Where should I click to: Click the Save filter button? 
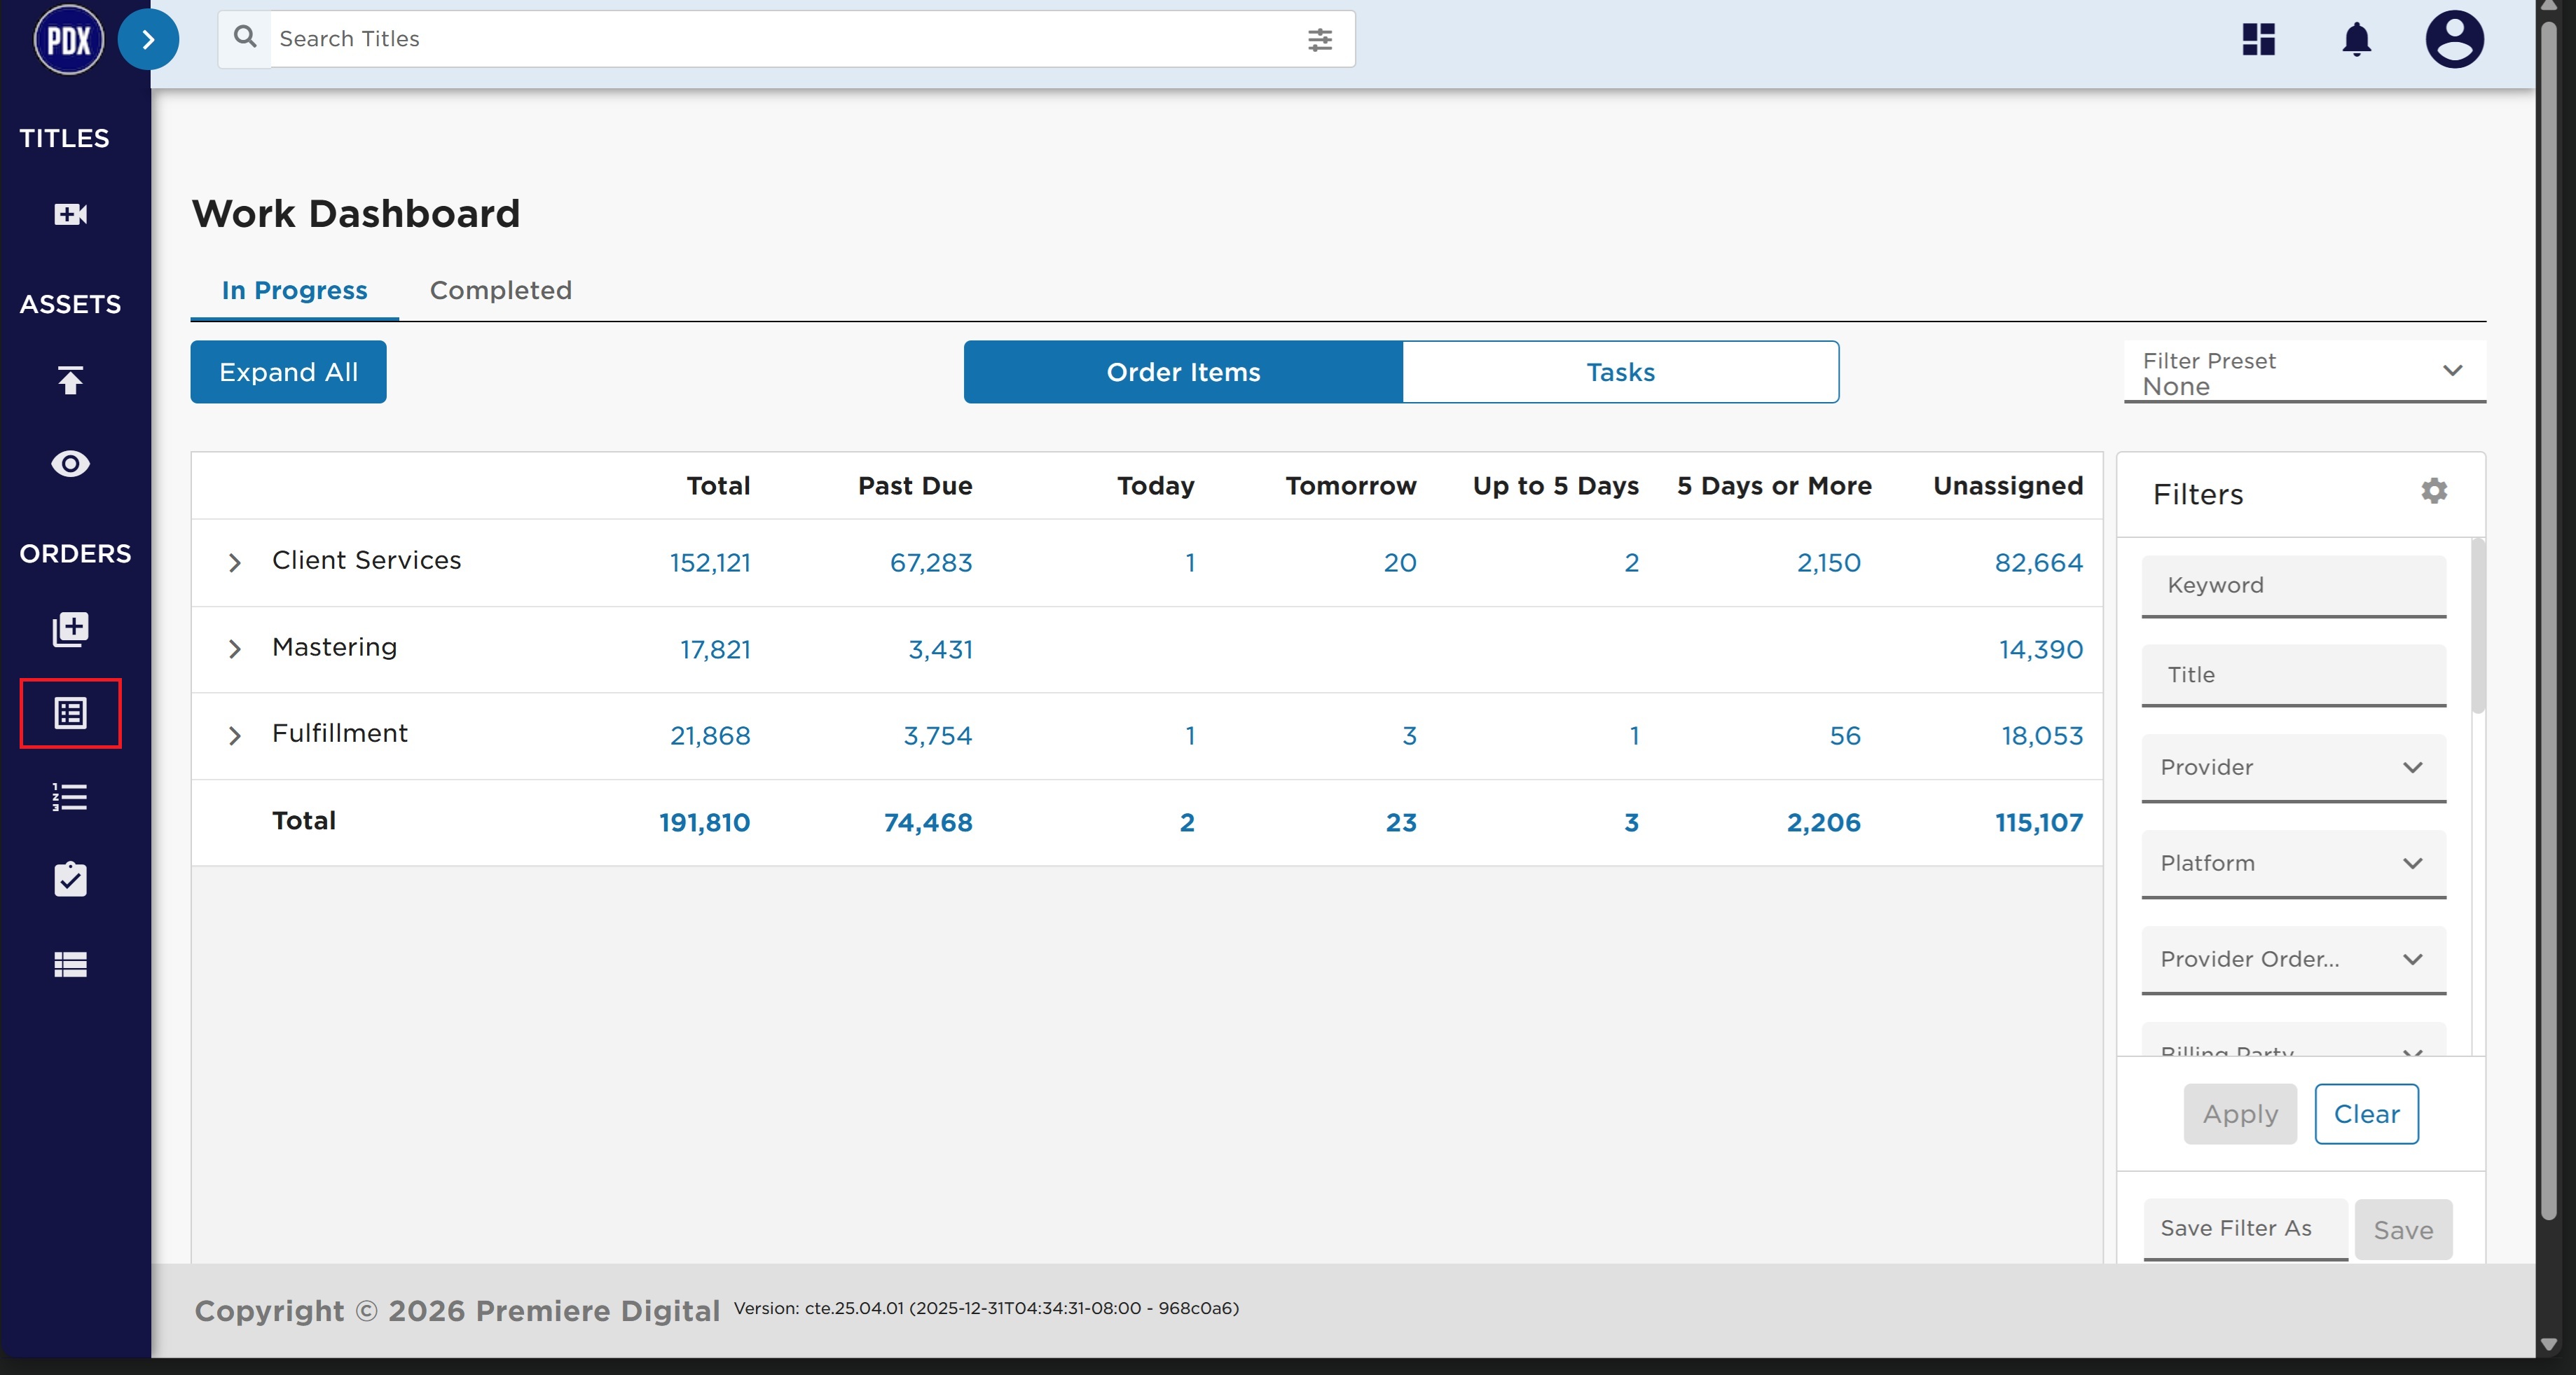2403,1230
